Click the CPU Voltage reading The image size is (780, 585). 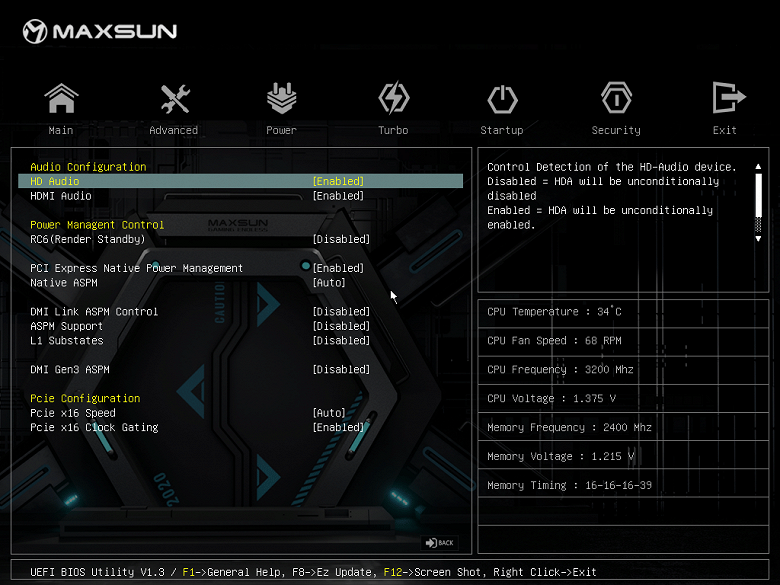pos(551,398)
